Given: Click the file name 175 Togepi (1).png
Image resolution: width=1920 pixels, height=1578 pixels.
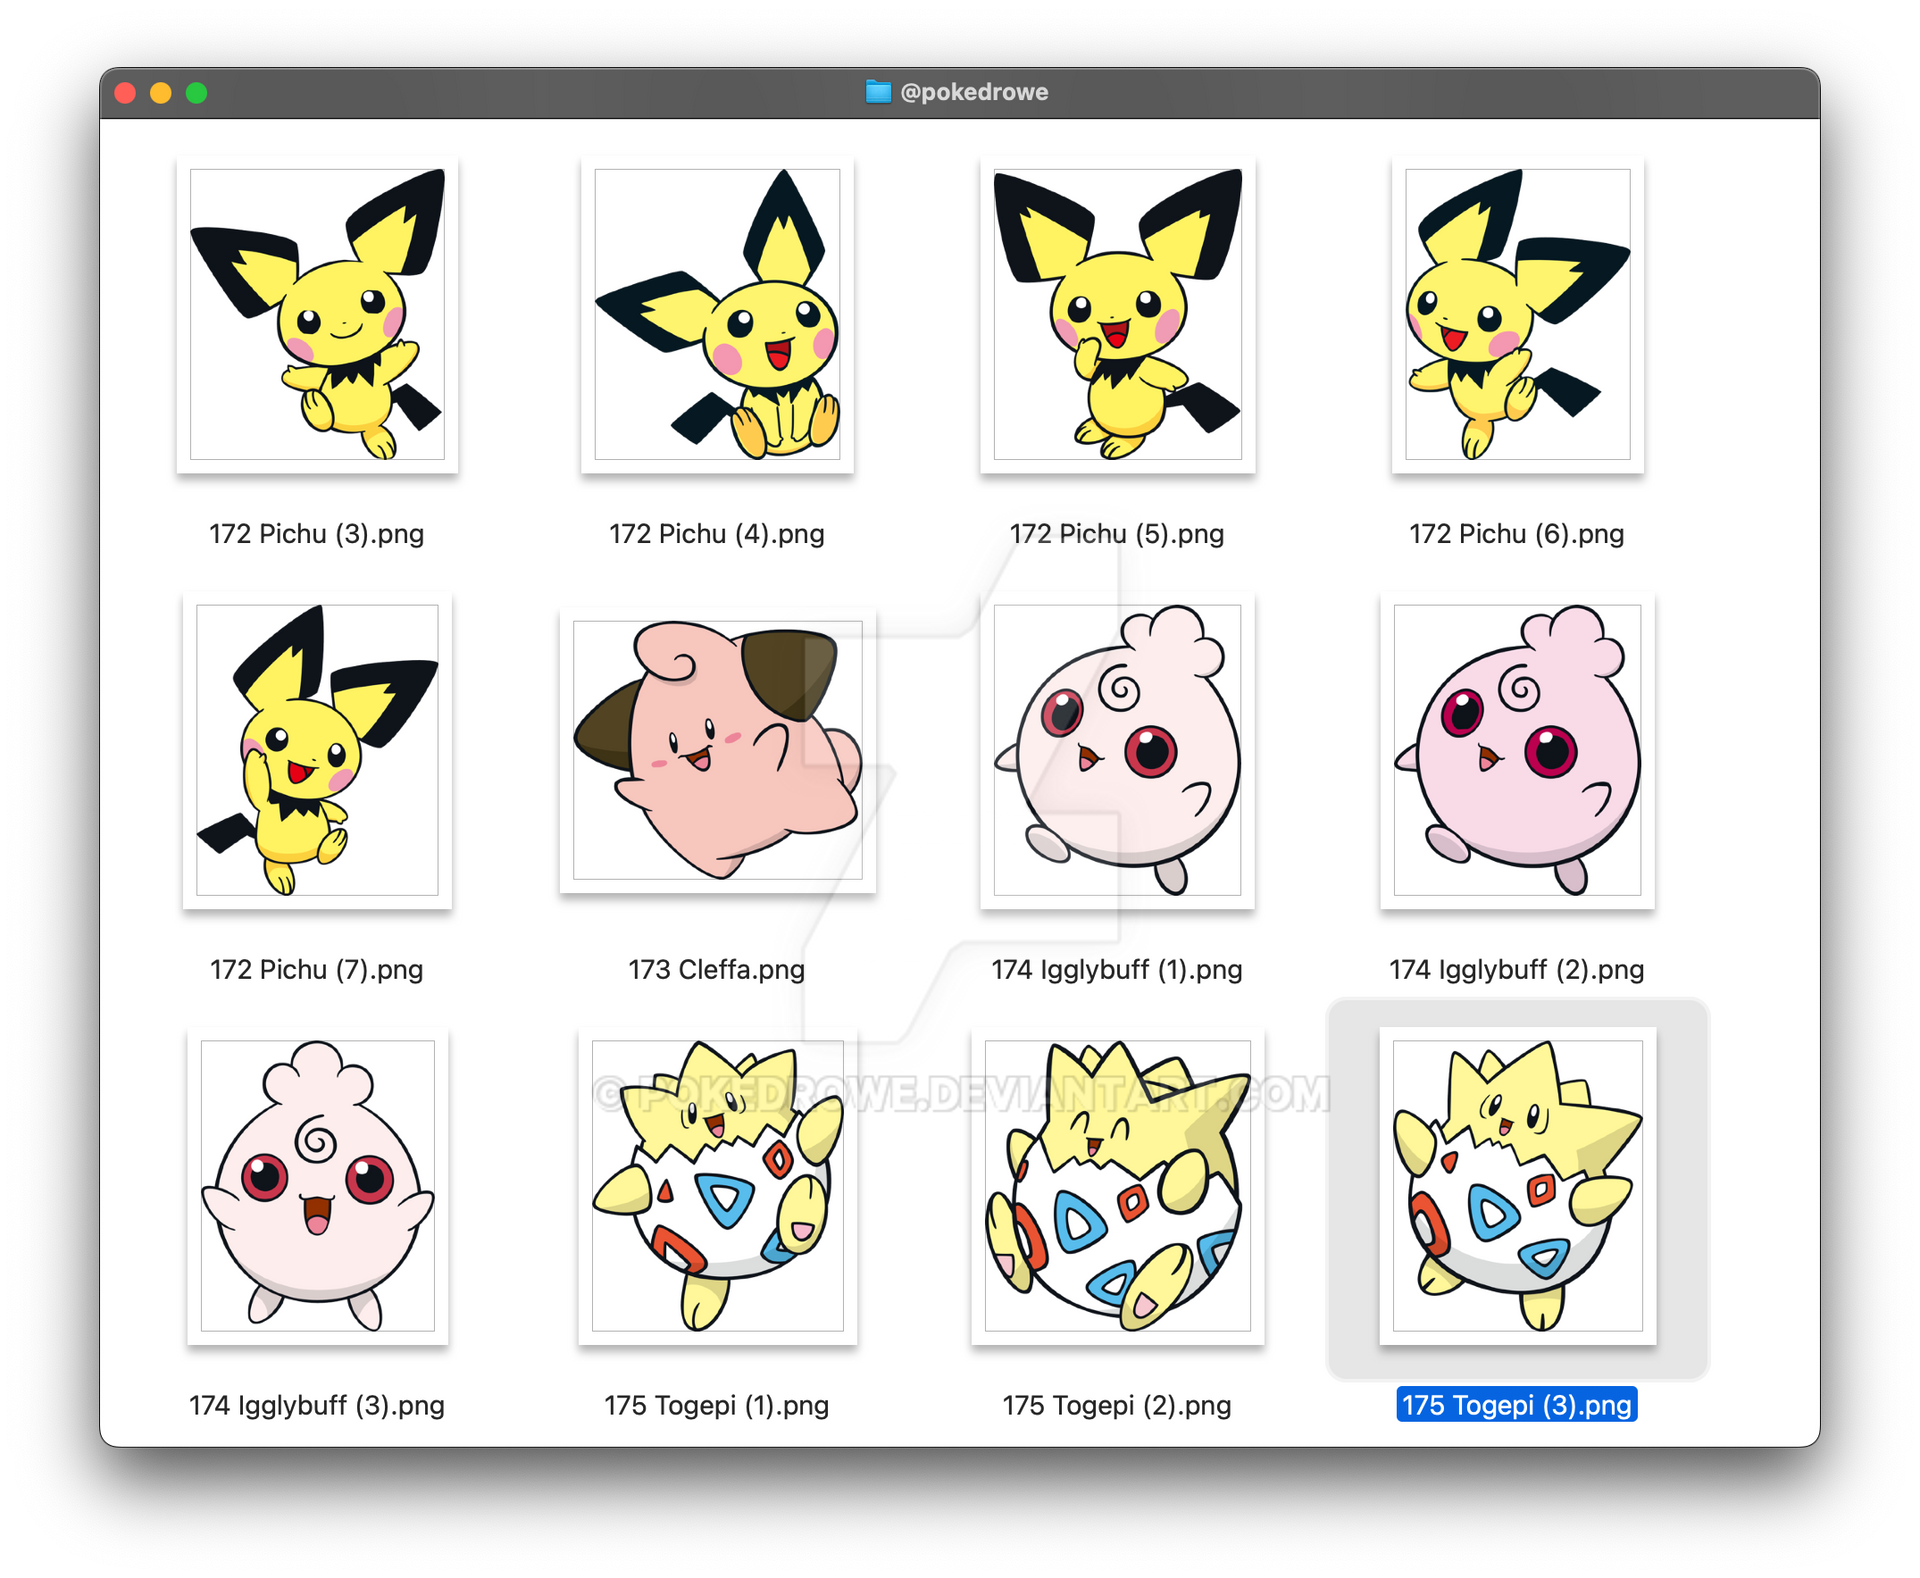Looking at the screenshot, I should [x=717, y=1406].
